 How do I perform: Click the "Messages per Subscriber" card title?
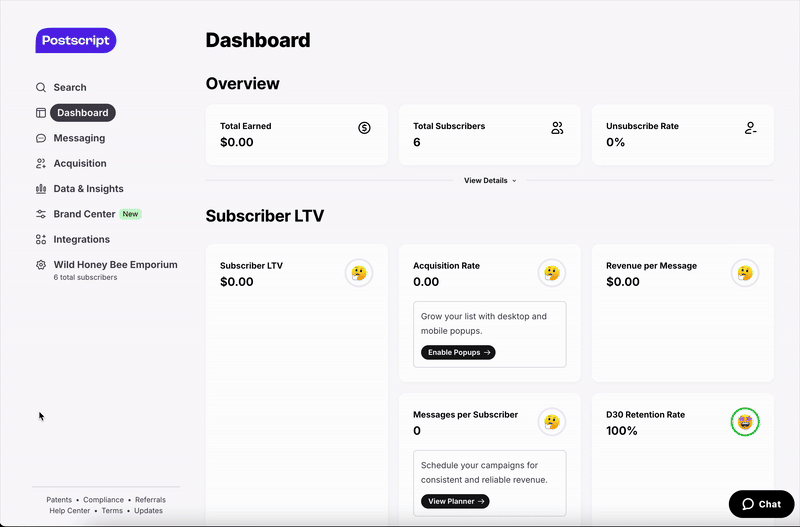tap(465, 415)
